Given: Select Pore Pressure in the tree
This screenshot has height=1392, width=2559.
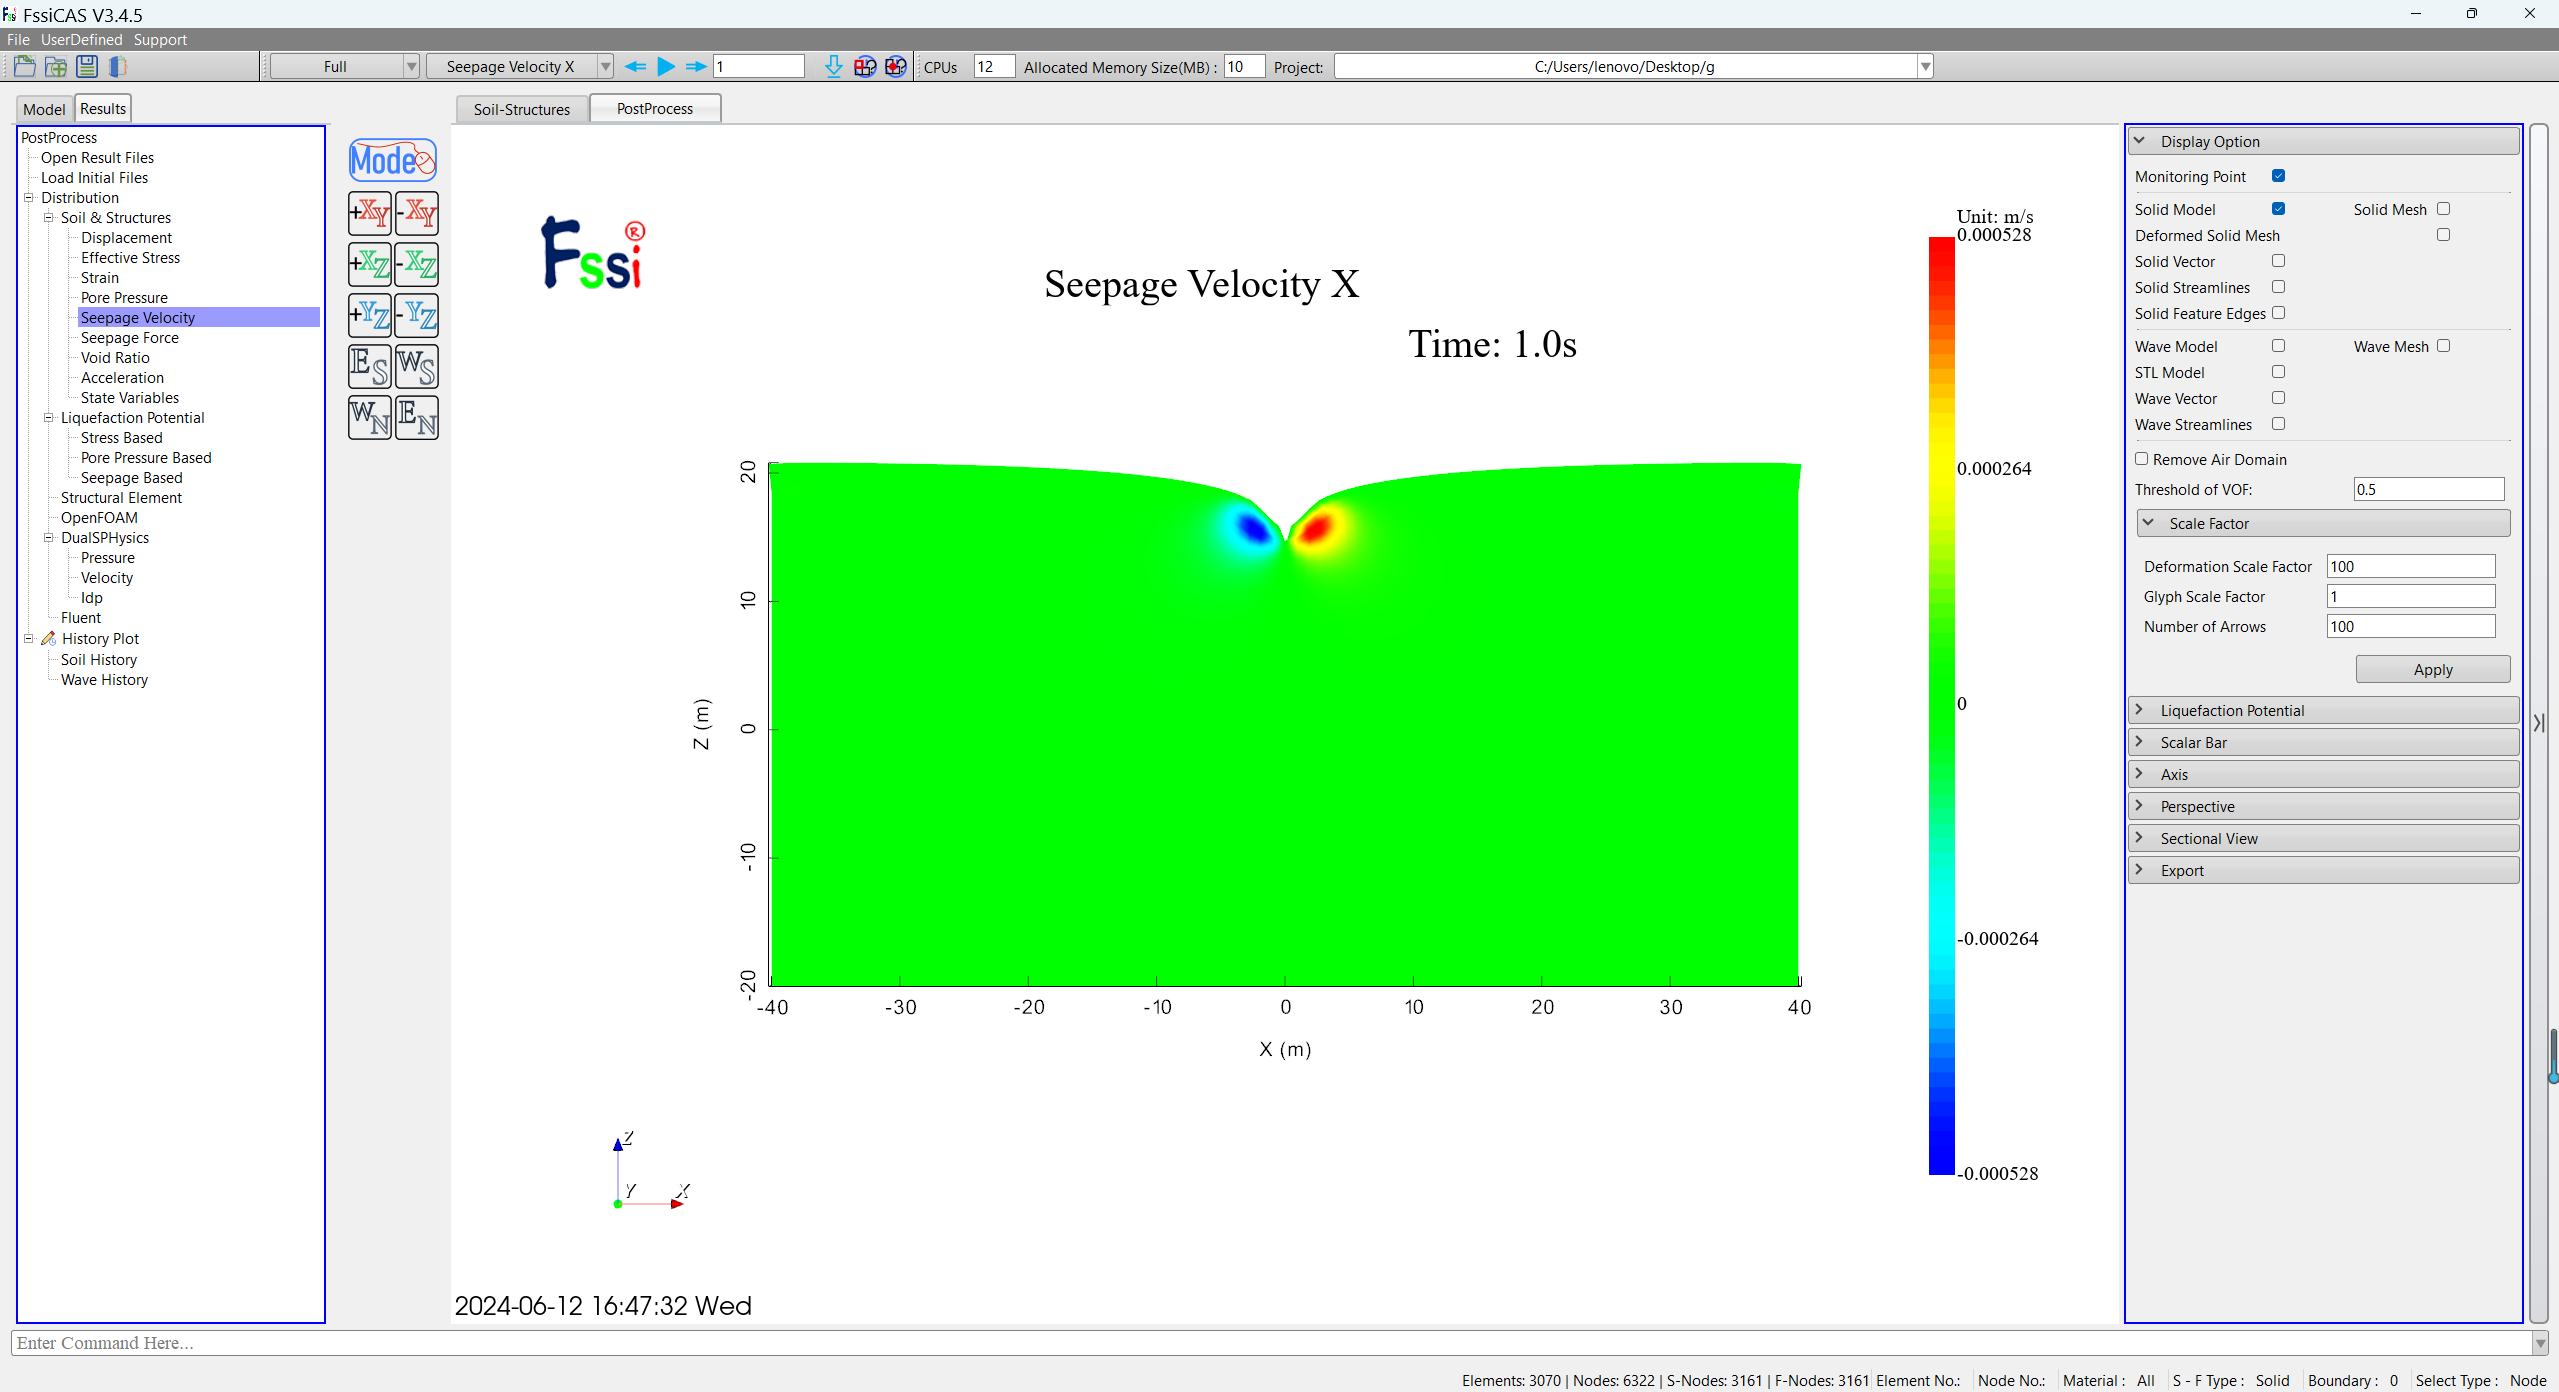Looking at the screenshot, I should tap(124, 298).
